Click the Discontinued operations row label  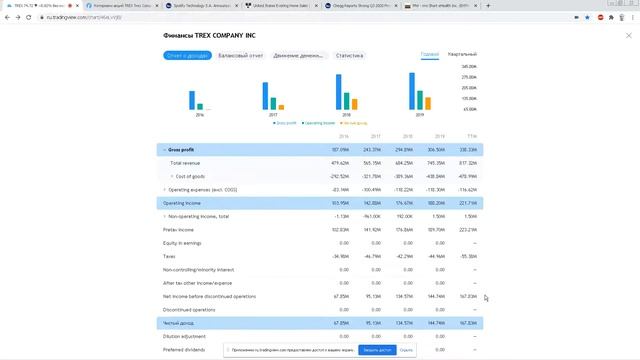tap(189, 310)
